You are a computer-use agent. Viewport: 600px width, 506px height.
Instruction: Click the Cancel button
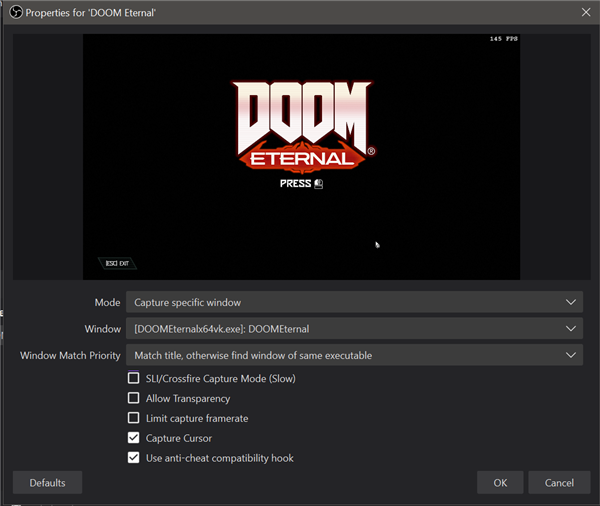[x=559, y=483]
